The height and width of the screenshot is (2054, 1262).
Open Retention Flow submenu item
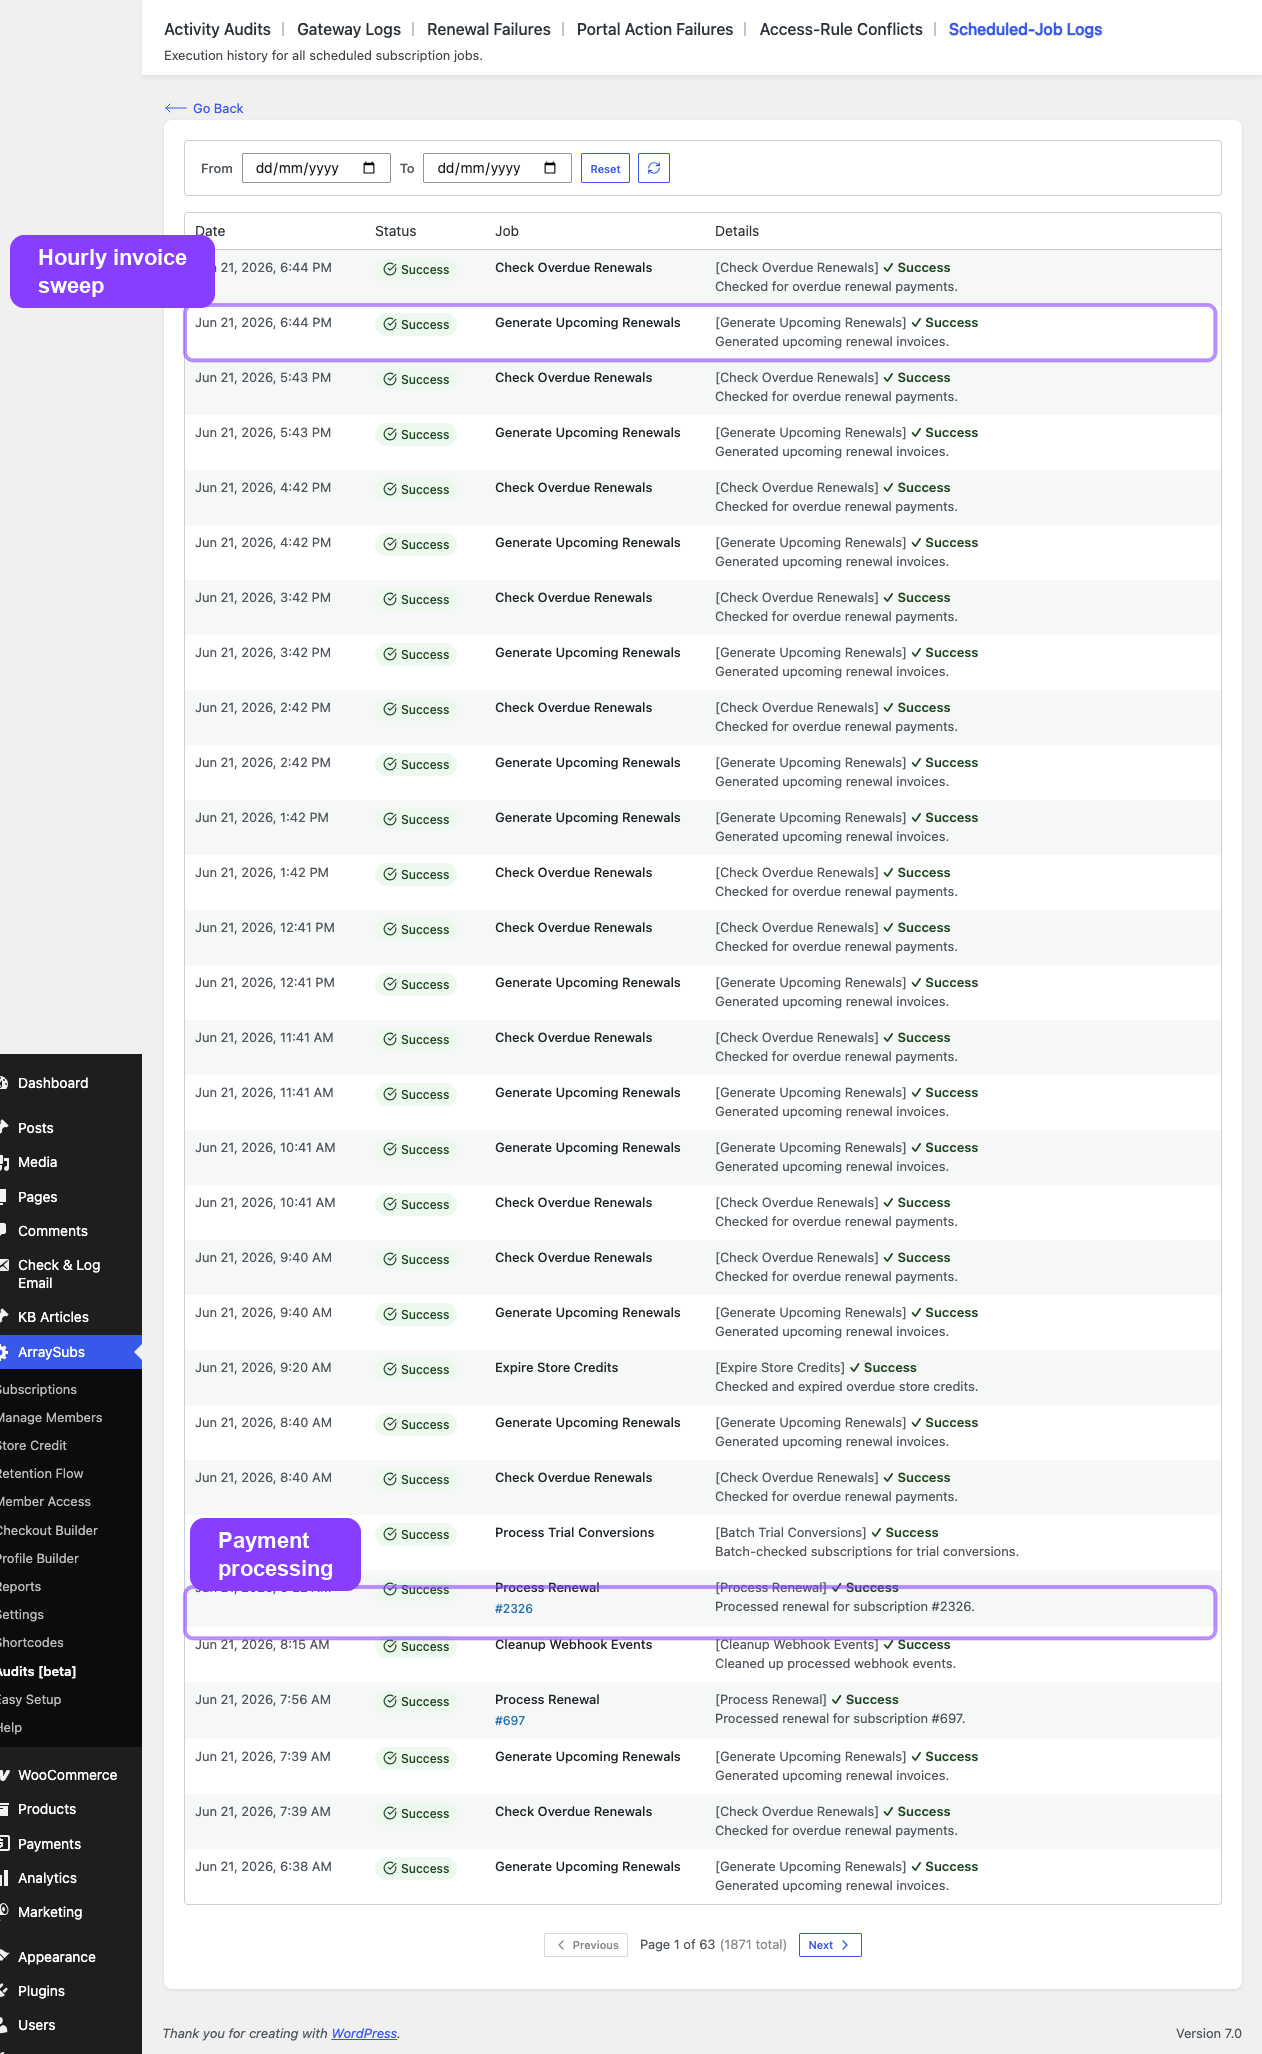coord(41,1473)
